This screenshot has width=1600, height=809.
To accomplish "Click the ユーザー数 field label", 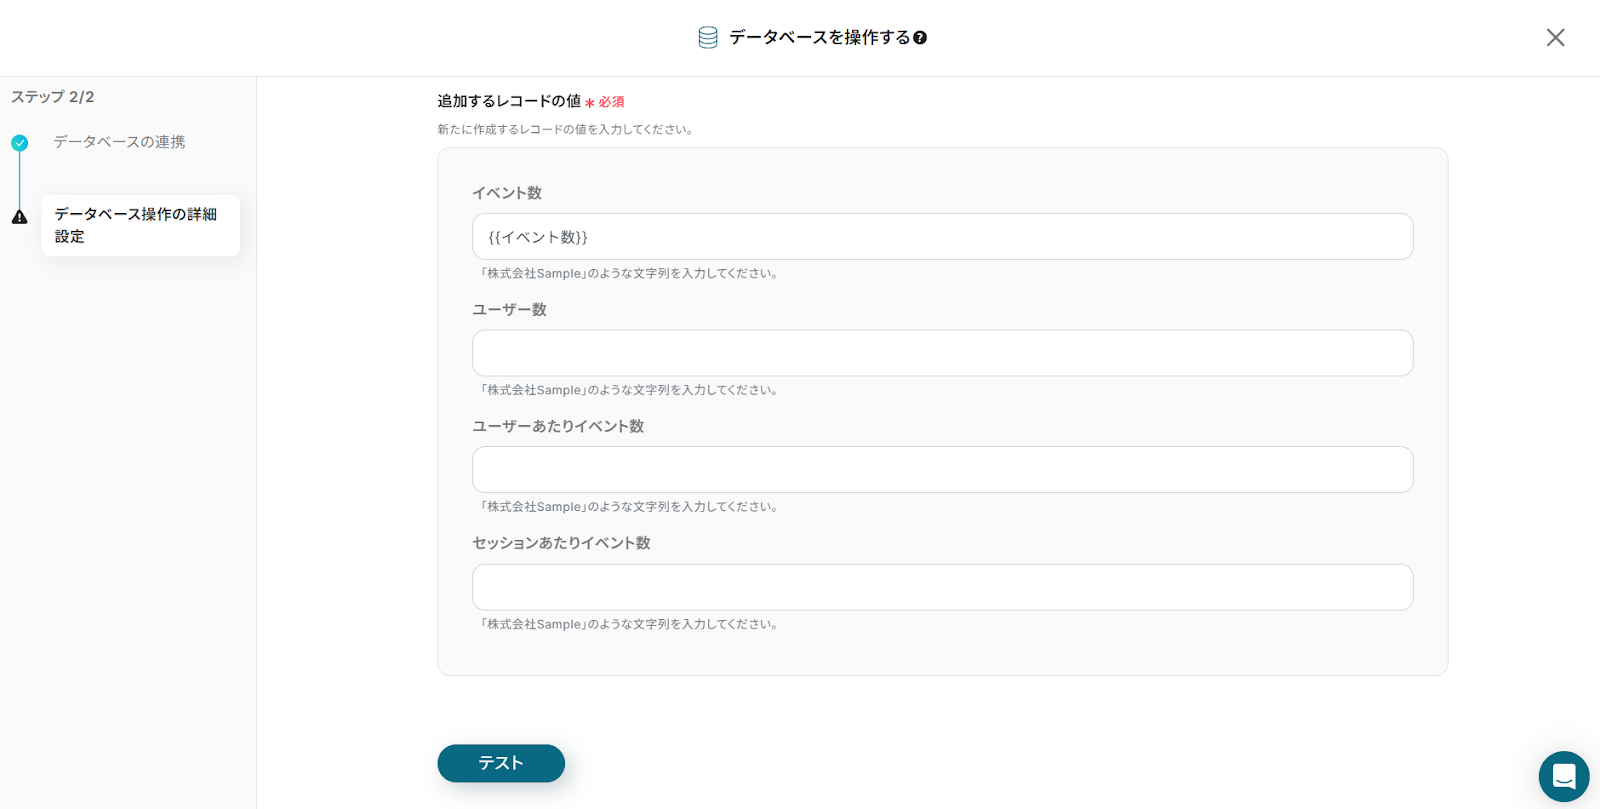I will pyautogui.click(x=509, y=310).
